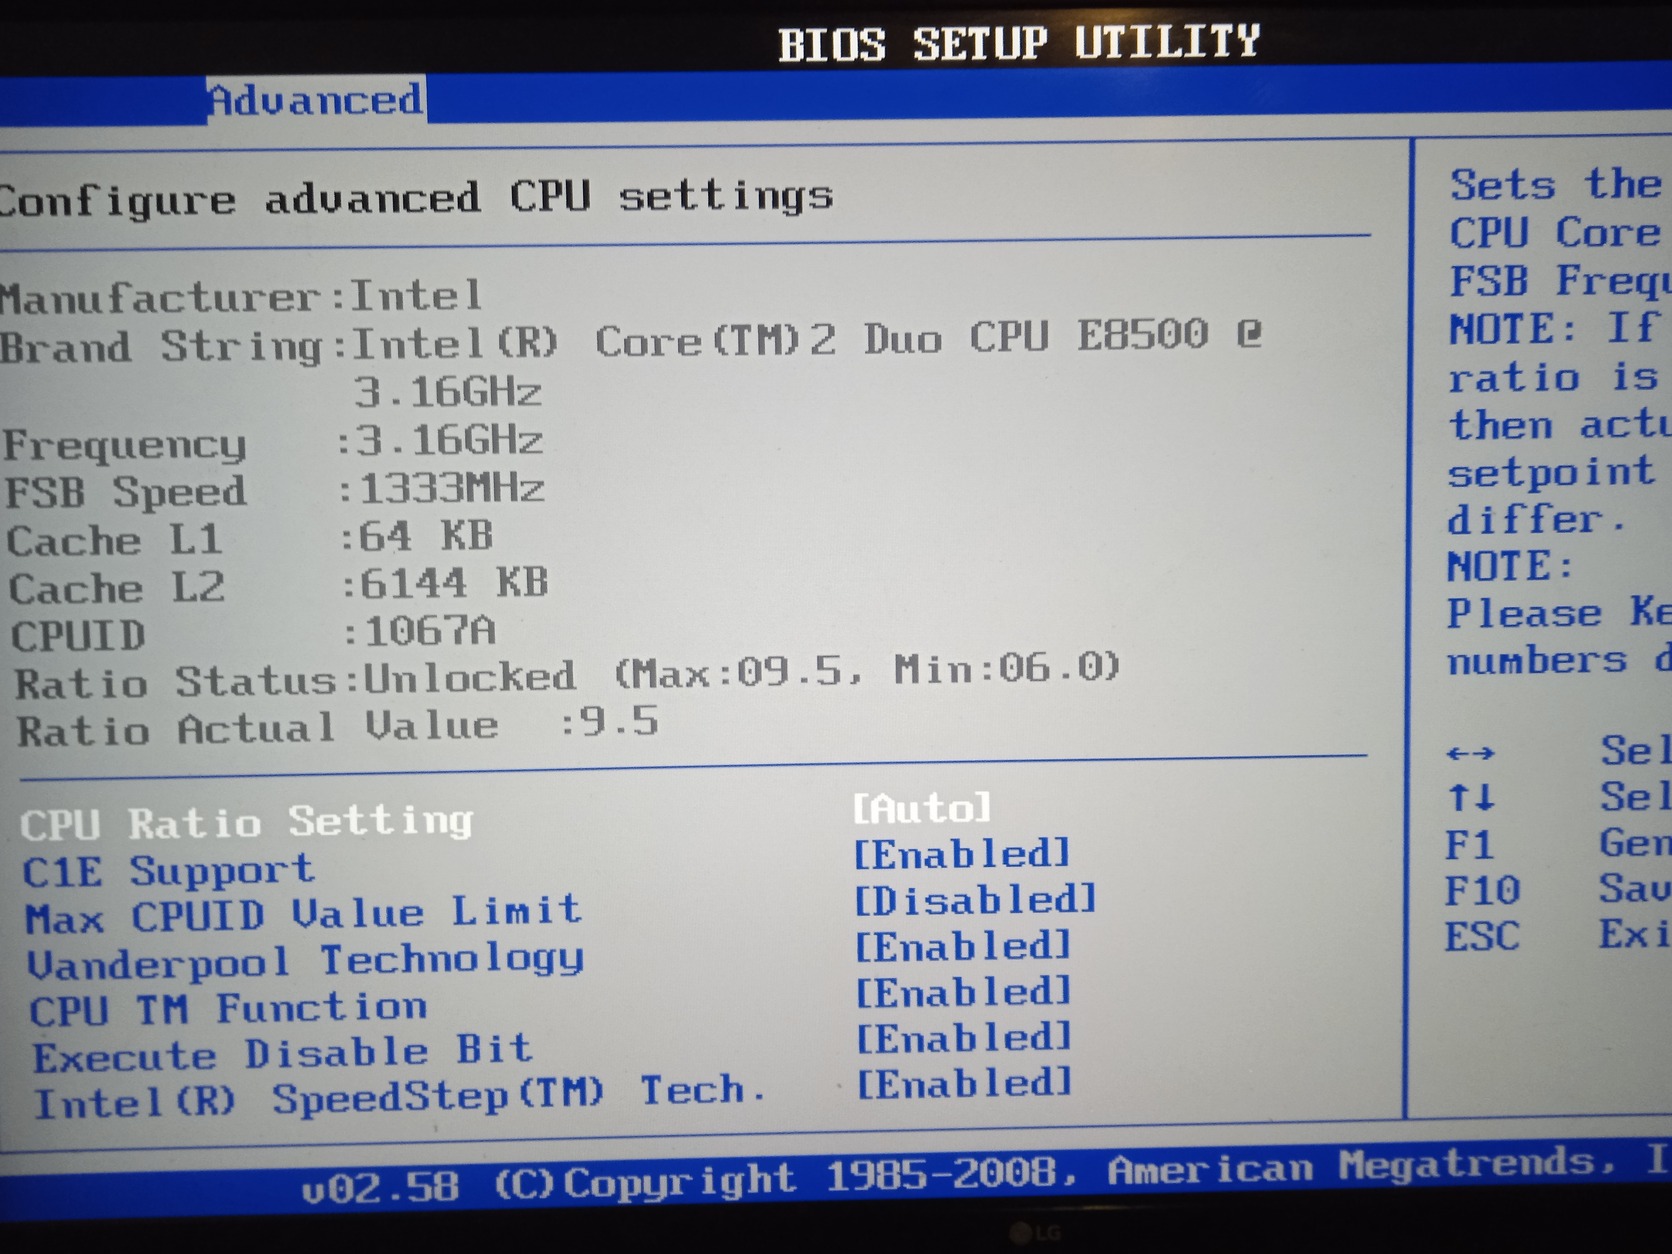The height and width of the screenshot is (1254, 1672).
Task: Open the CPU Ratio Setting Auto value
Action: [922, 808]
